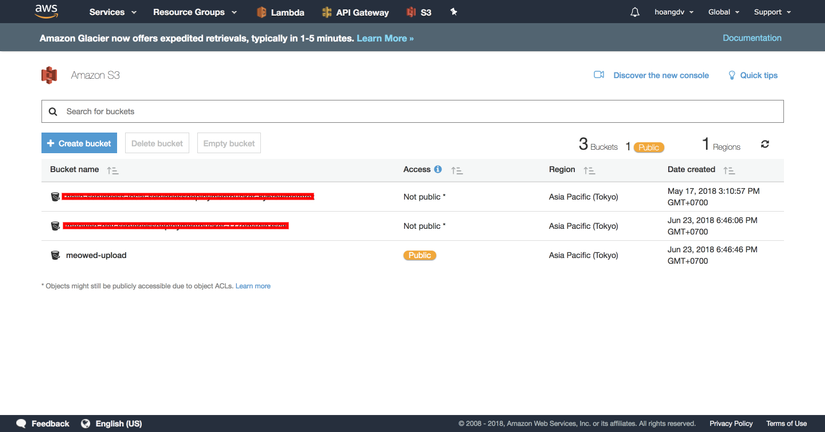Sort by Access column
The width and height of the screenshot is (825, 432).
457,170
